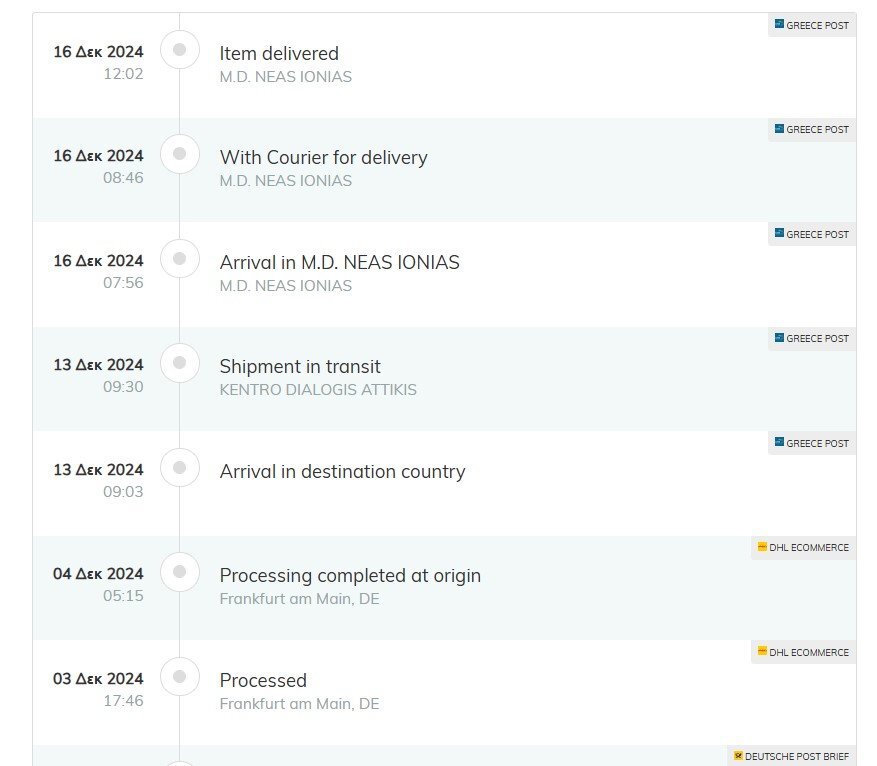Select the Processing completed at origin timeline marker
This screenshot has width=877, height=766.
[x=180, y=572]
